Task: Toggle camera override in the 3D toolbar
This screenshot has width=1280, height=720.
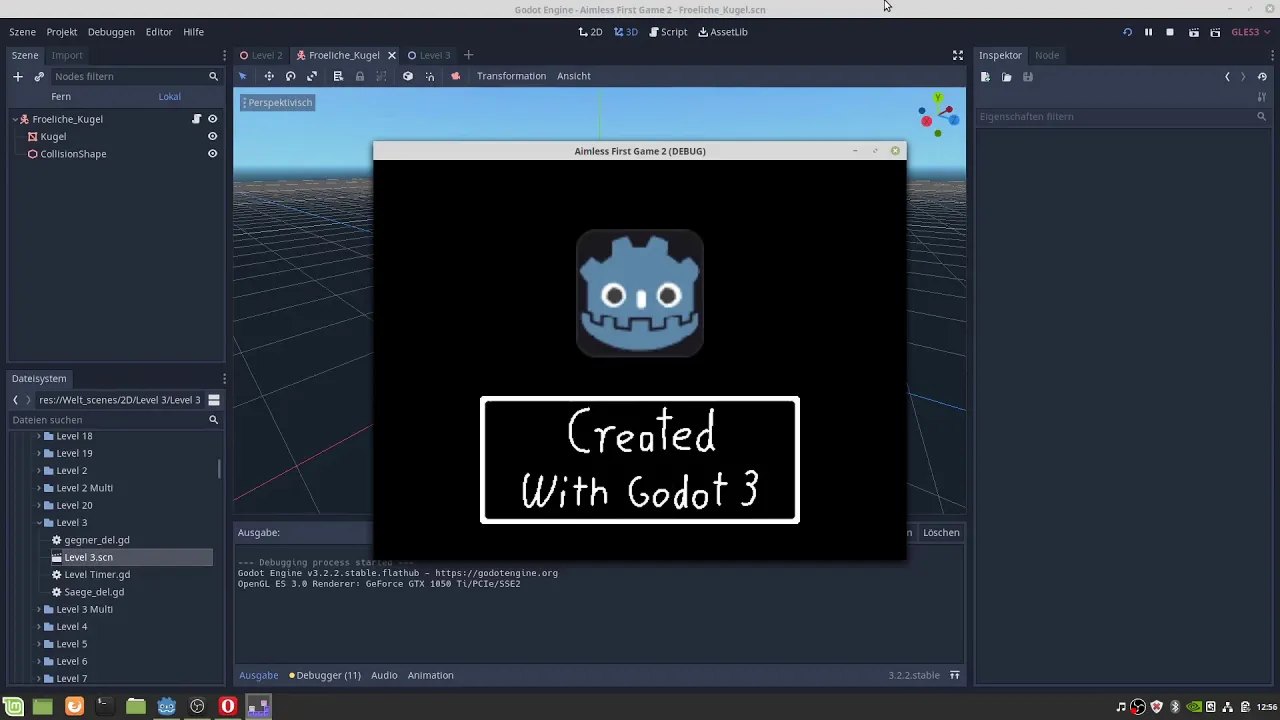Action: point(455,76)
